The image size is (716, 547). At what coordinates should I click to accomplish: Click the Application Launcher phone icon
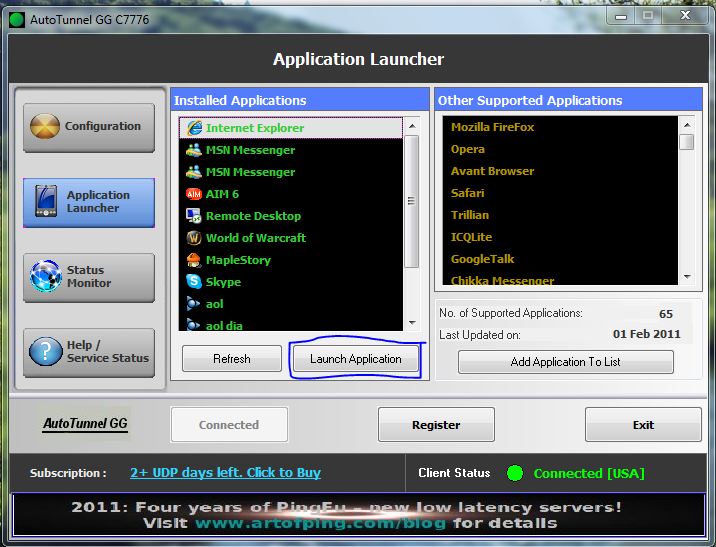[46, 201]
